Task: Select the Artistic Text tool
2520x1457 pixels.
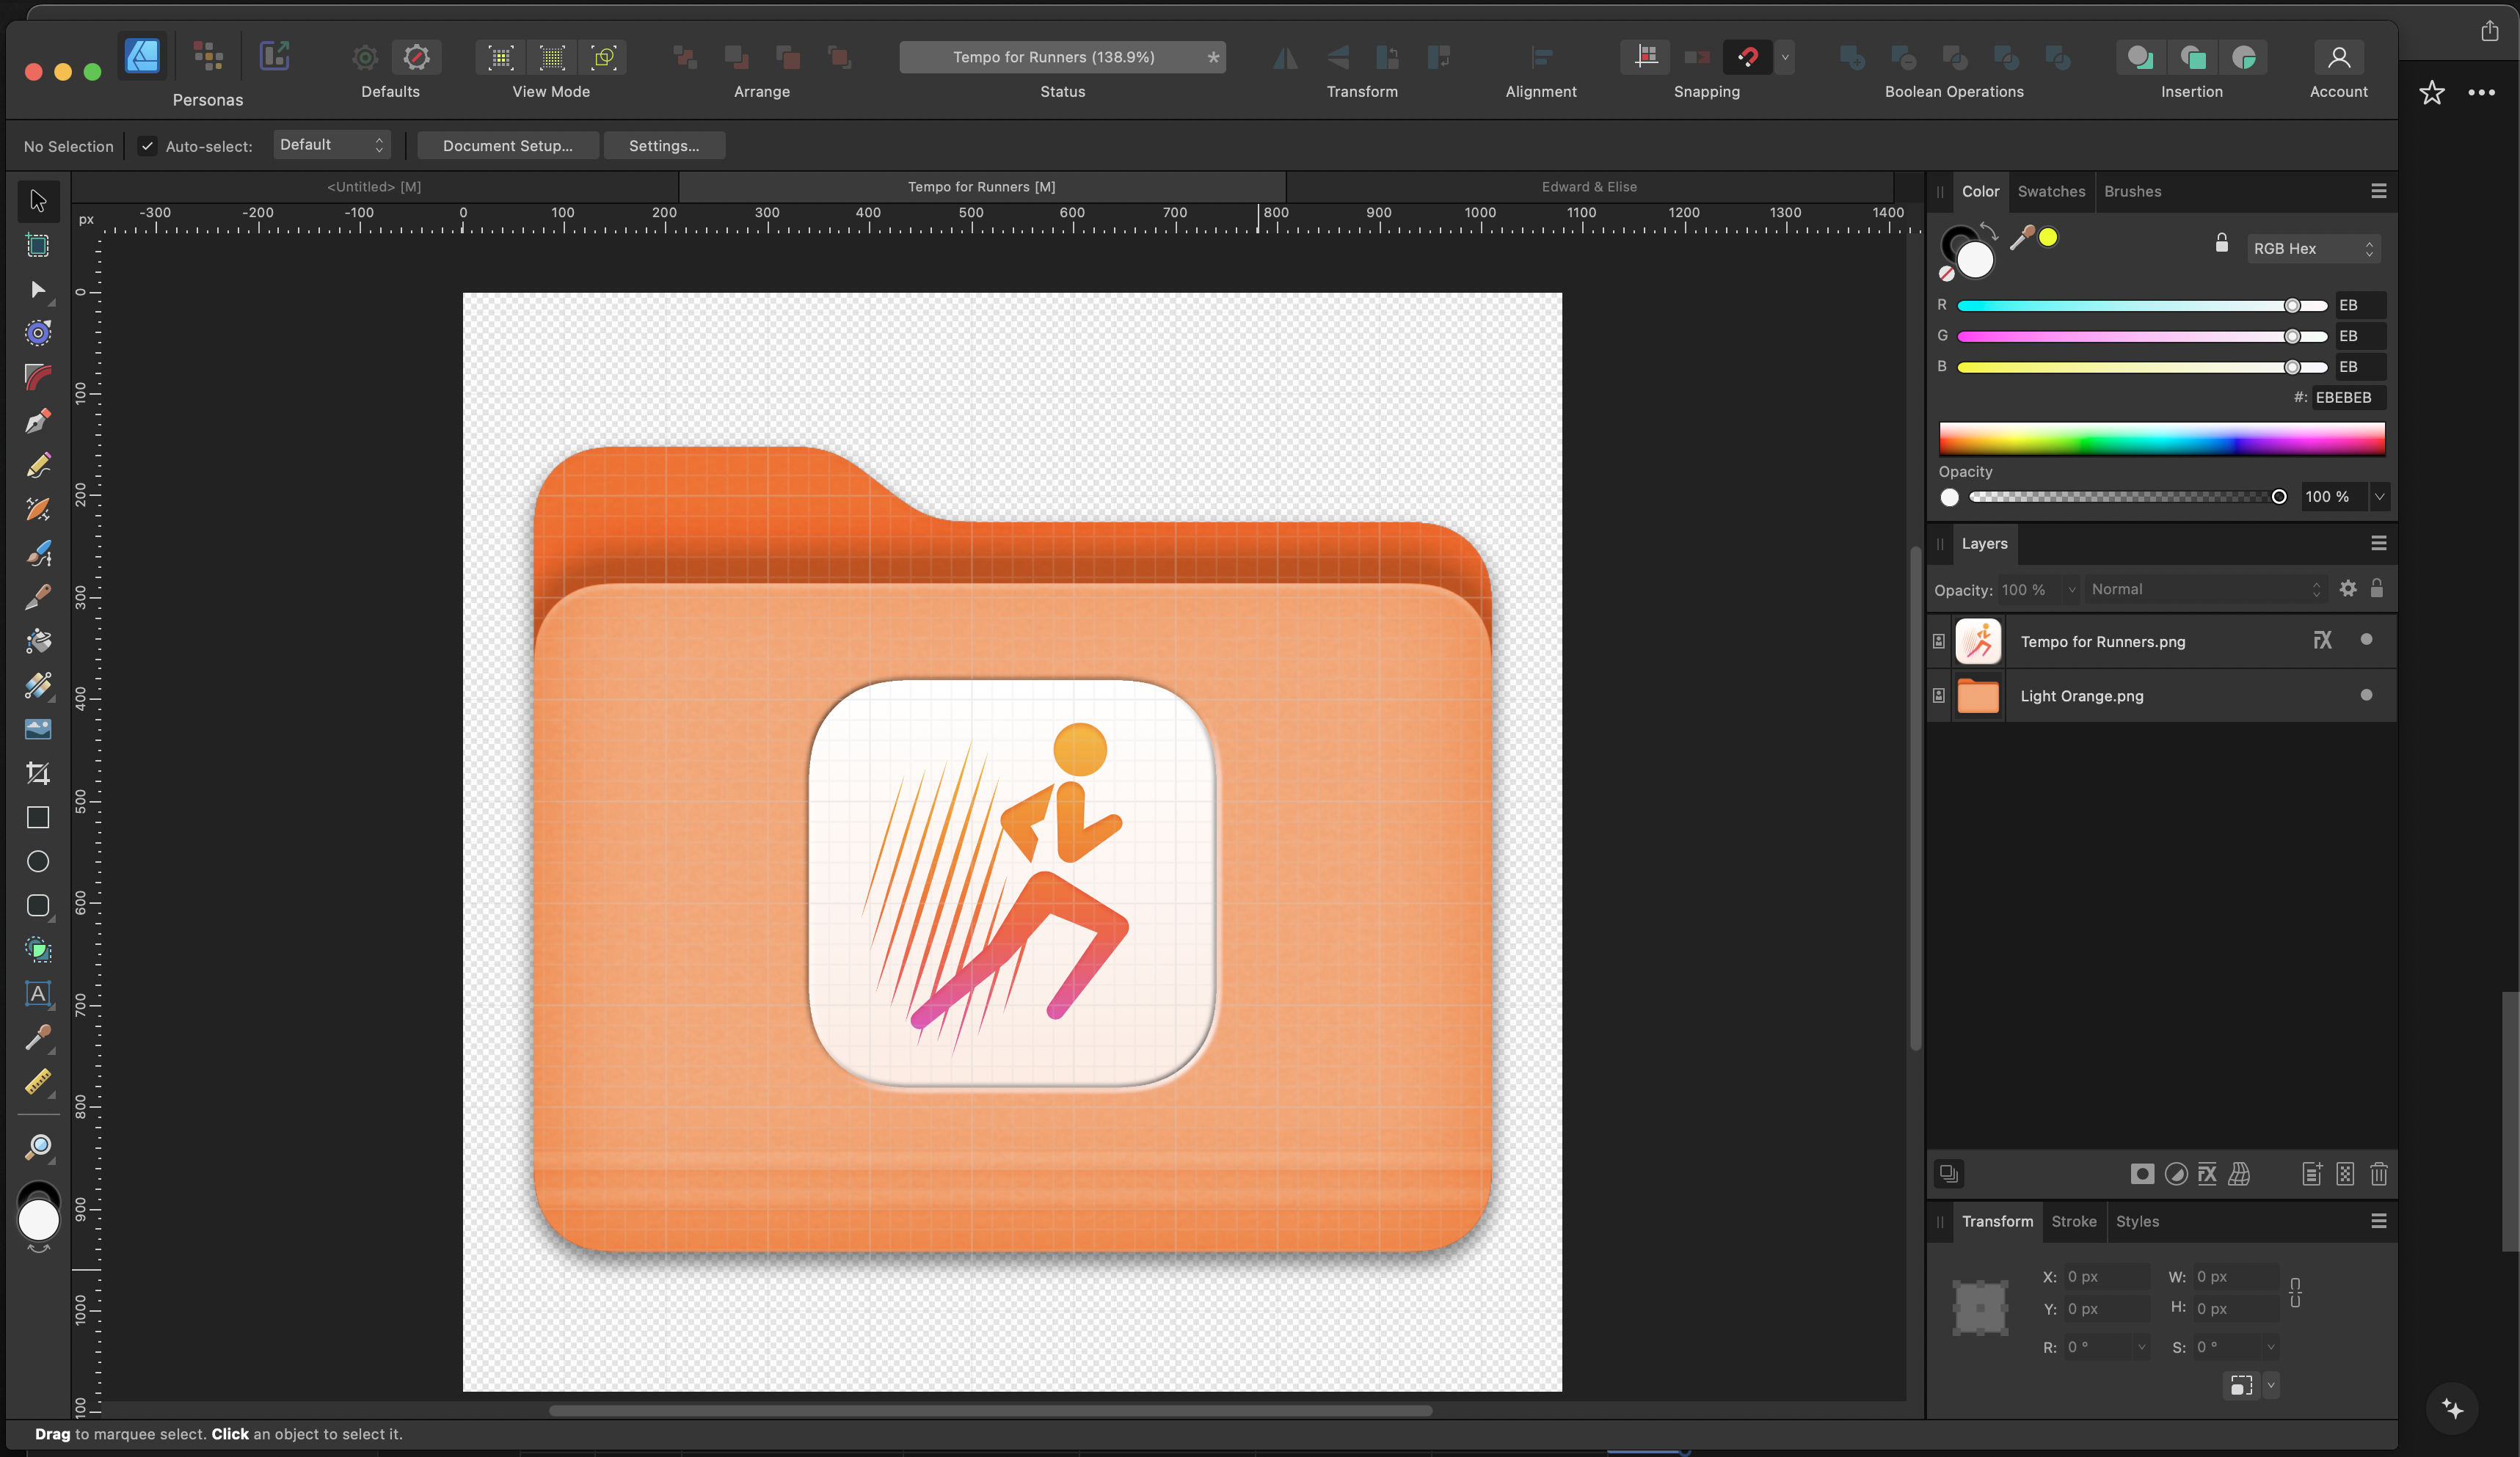Action: (38, 993)
